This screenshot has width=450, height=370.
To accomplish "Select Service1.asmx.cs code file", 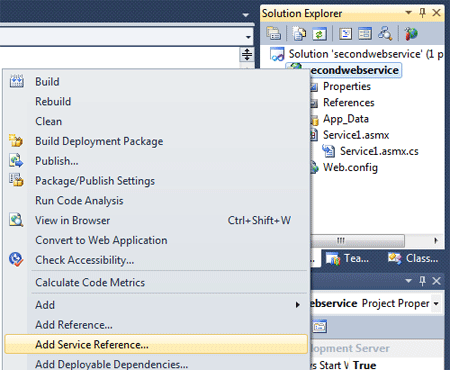I will [379, 151].
